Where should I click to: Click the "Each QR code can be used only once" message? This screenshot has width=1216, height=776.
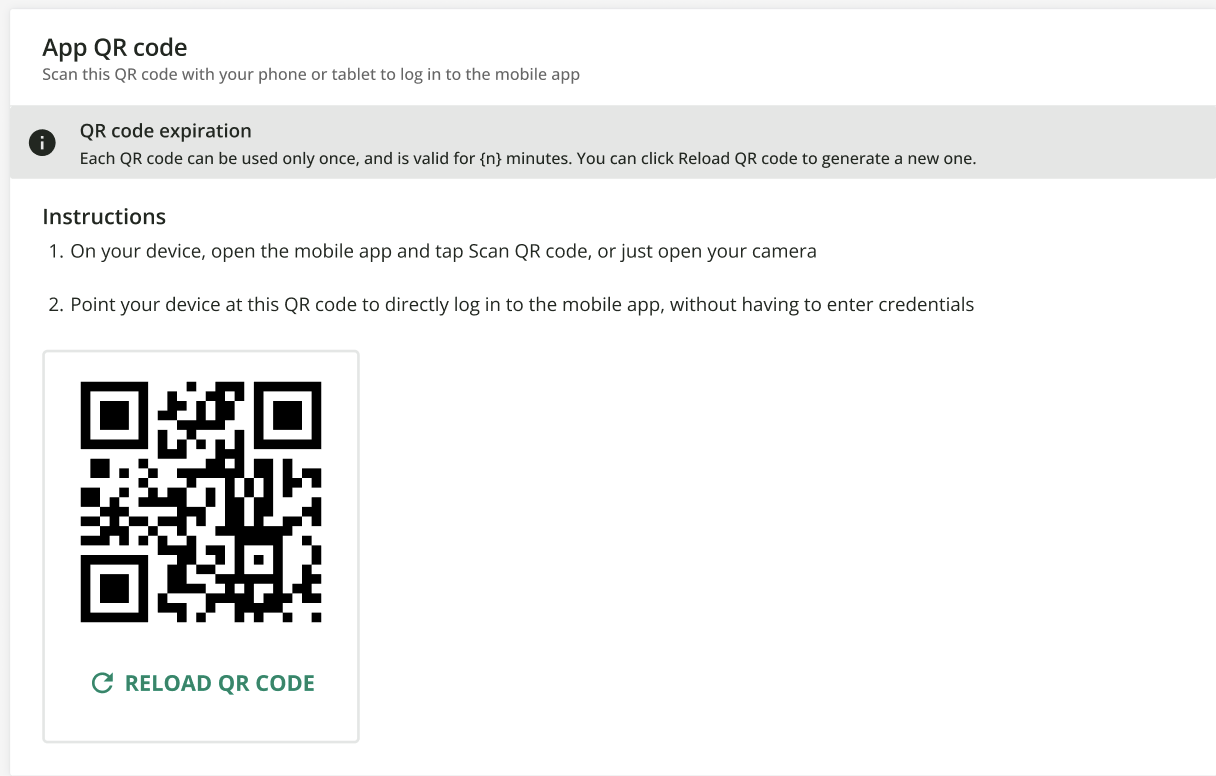[x=528, y=158]
